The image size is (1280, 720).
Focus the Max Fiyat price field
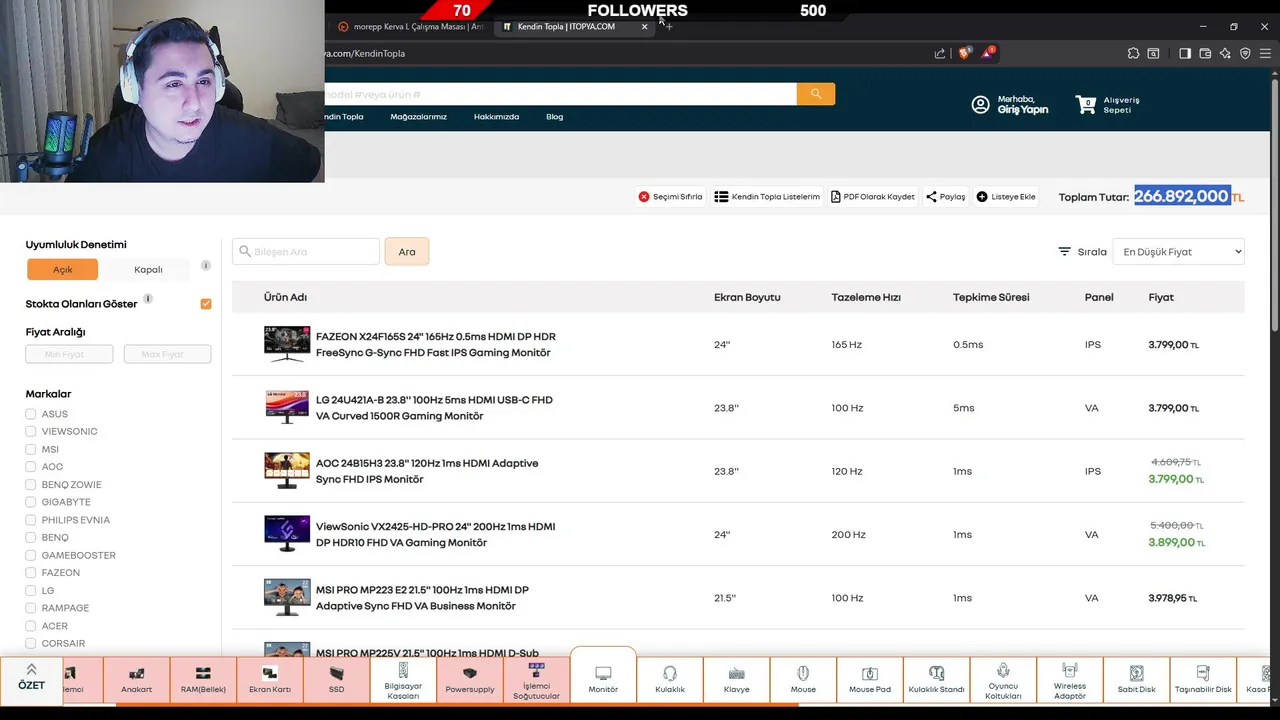167,354
